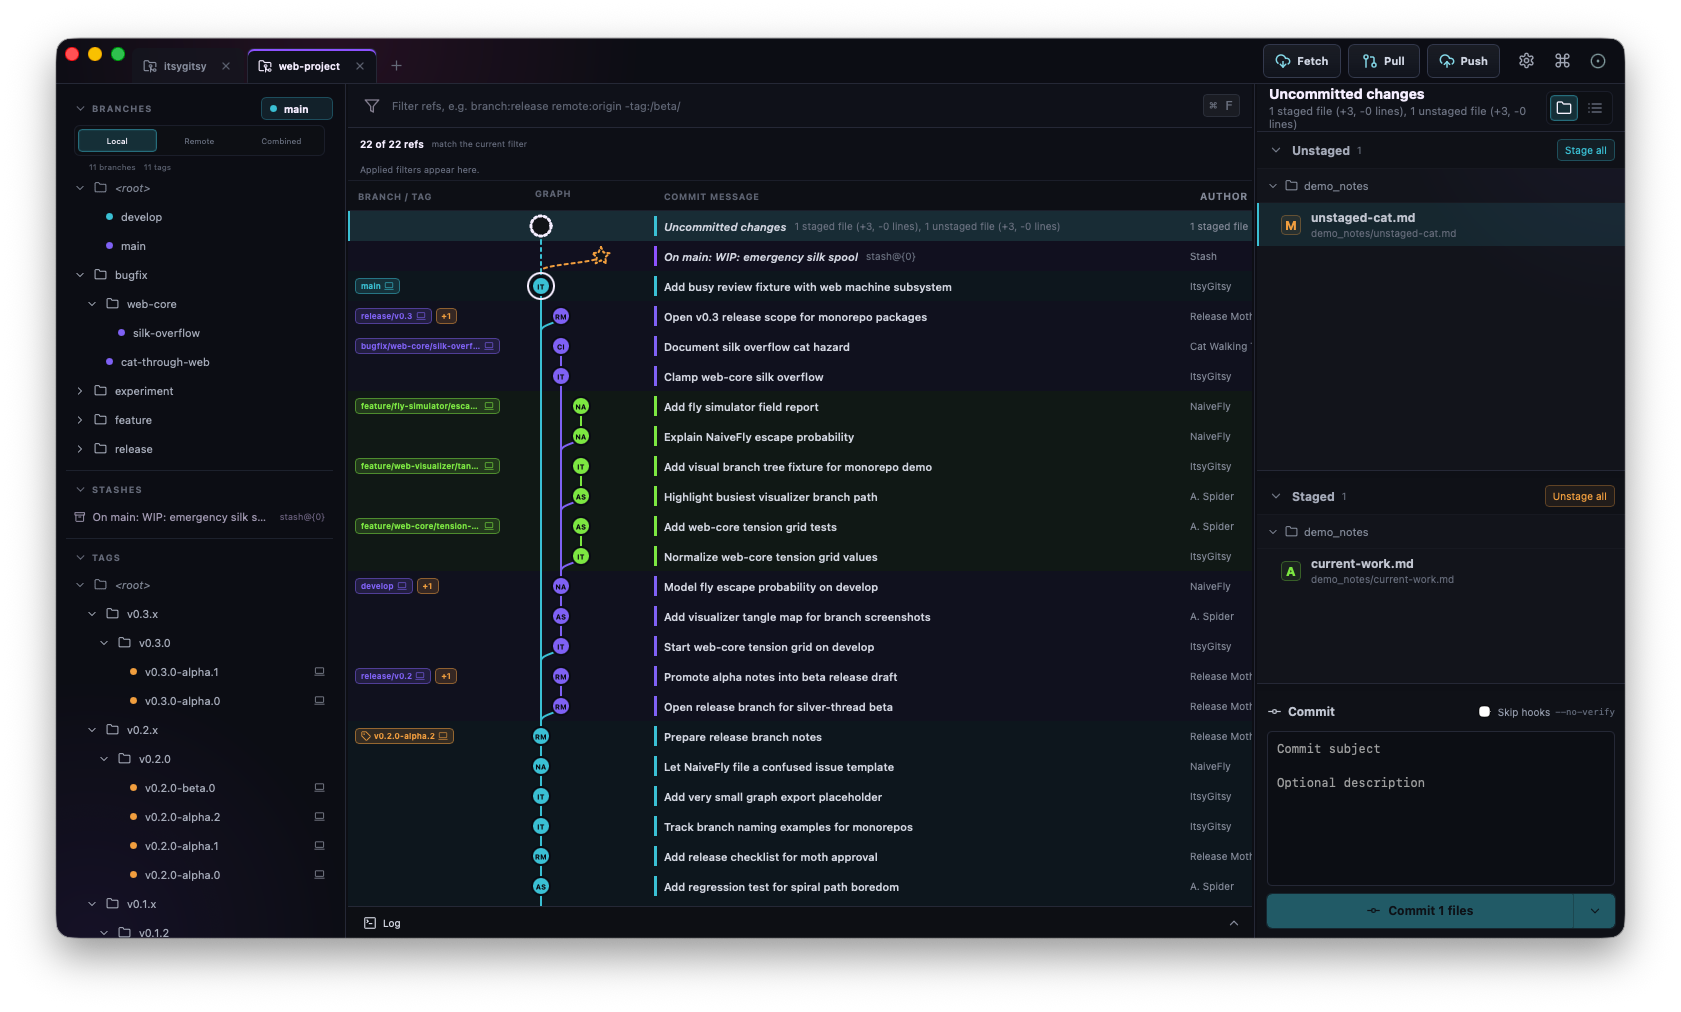
Task: Click the Push button
Action: [1463, 61]
